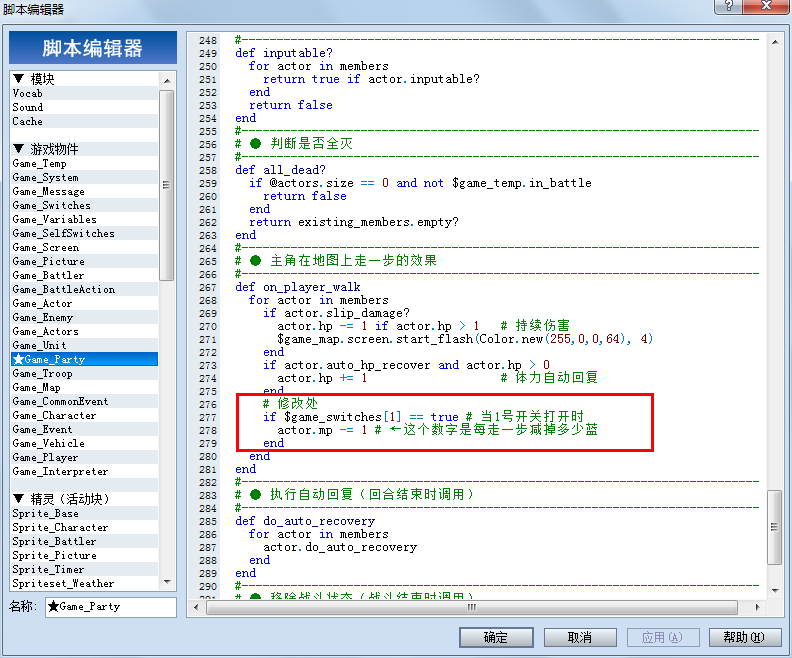This screenshot has height=658, width=792.
Task: Collapse the 游戏物件 section triangle
Action: pos(19,149)
